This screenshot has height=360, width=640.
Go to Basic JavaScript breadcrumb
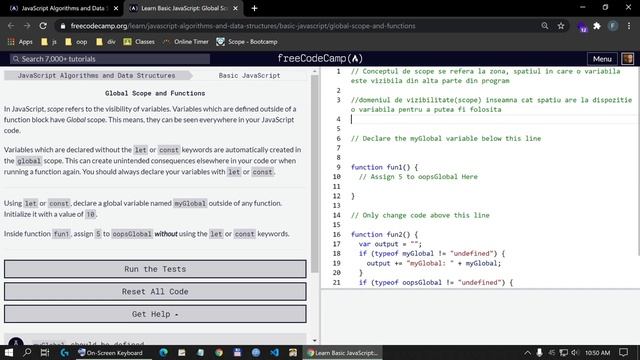[249, 76]
